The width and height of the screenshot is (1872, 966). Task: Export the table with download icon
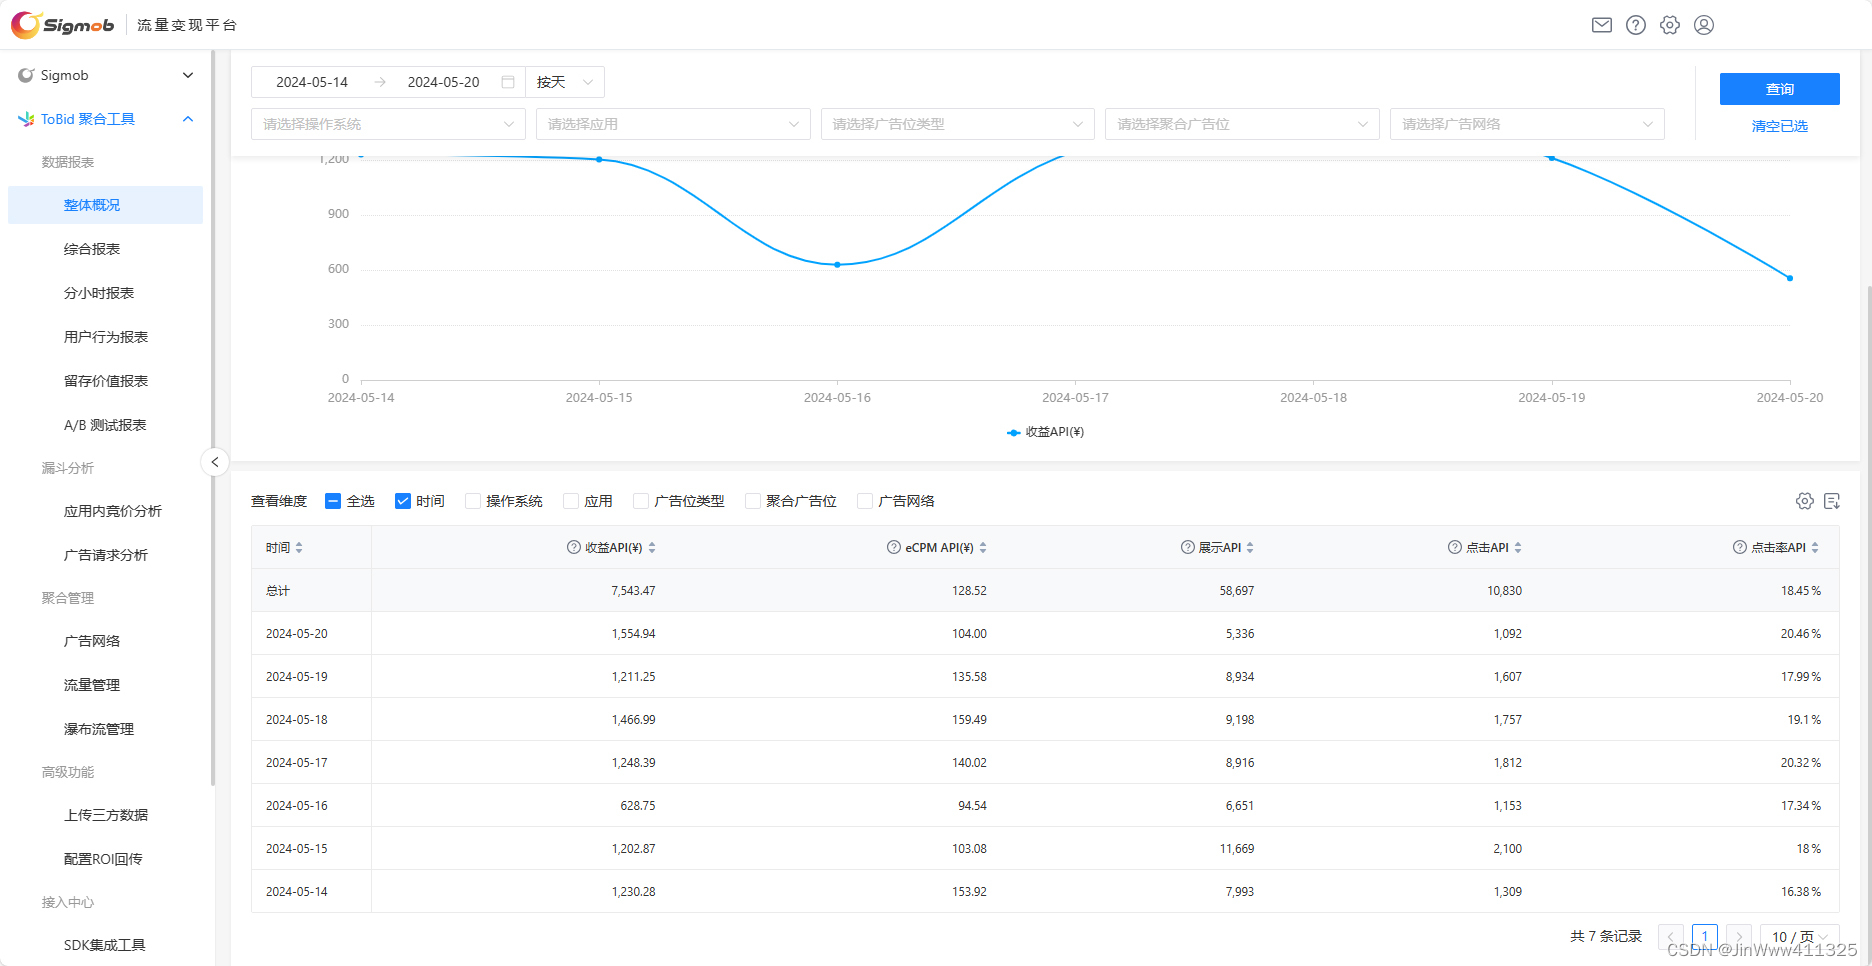(x=1832, y=501)
